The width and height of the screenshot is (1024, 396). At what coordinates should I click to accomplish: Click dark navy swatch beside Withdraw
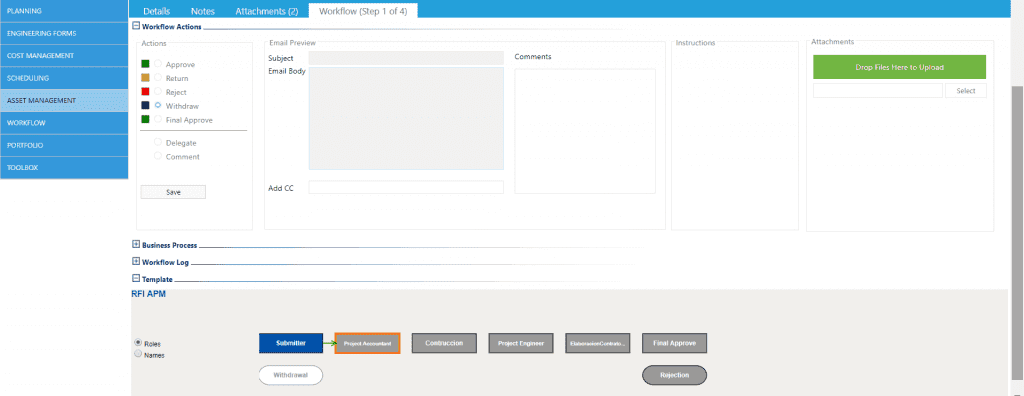click(146, 105)
